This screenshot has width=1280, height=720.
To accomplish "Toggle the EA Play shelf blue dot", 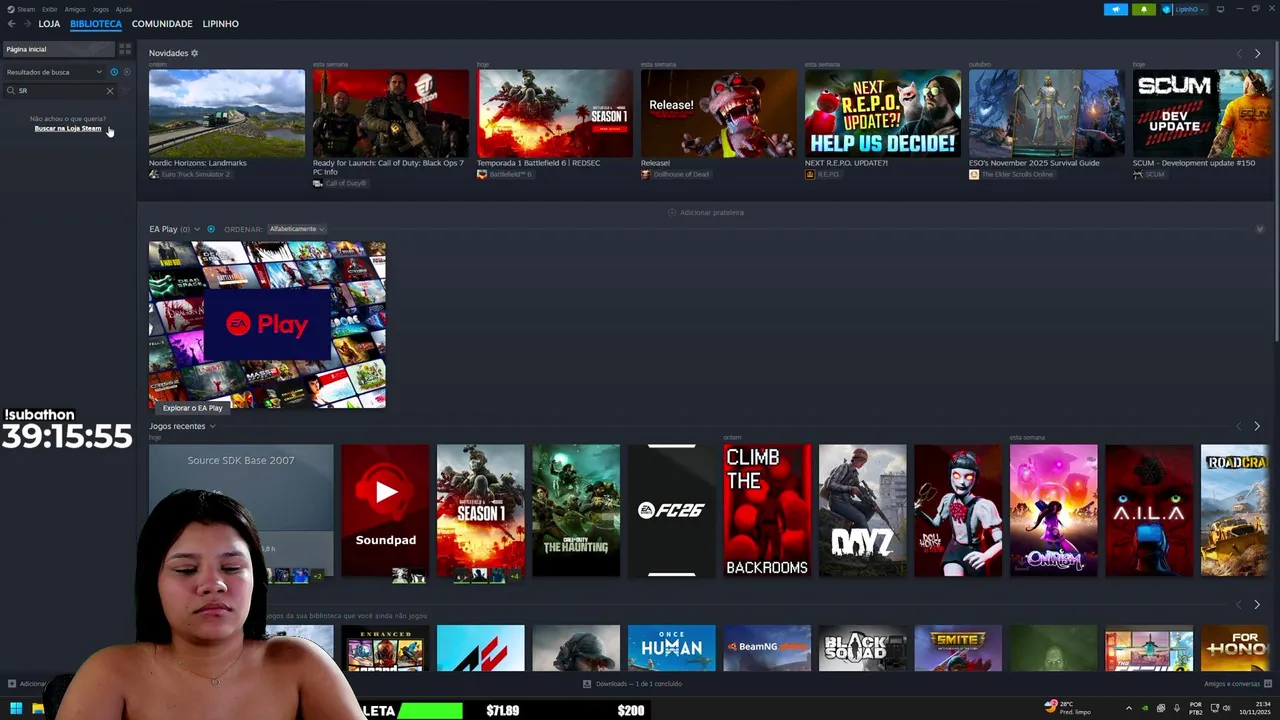I will [211, 229].
